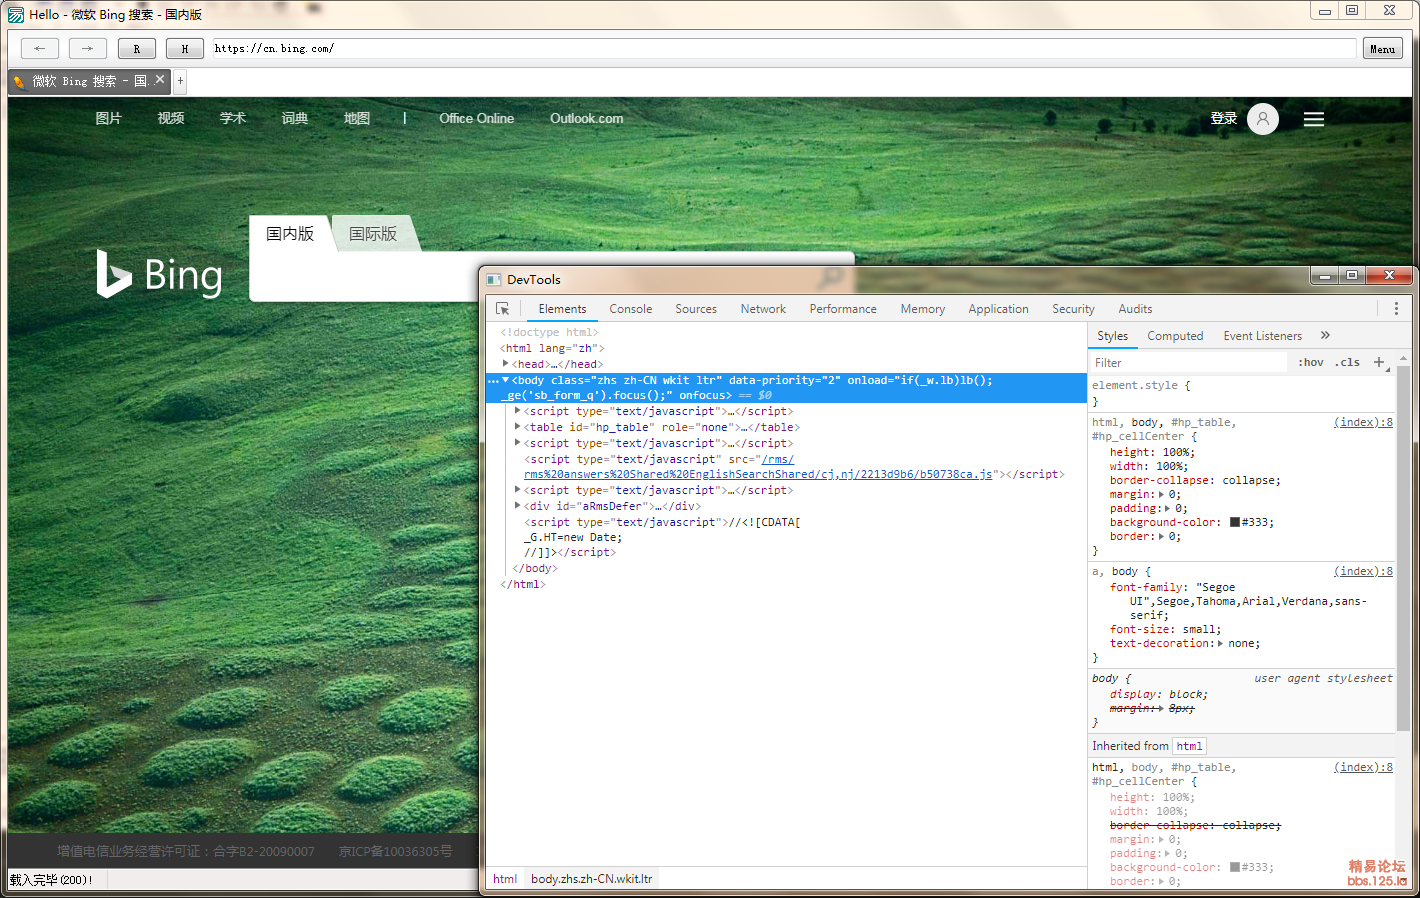Click the body element actions ellipsis

tap(493, 381)
